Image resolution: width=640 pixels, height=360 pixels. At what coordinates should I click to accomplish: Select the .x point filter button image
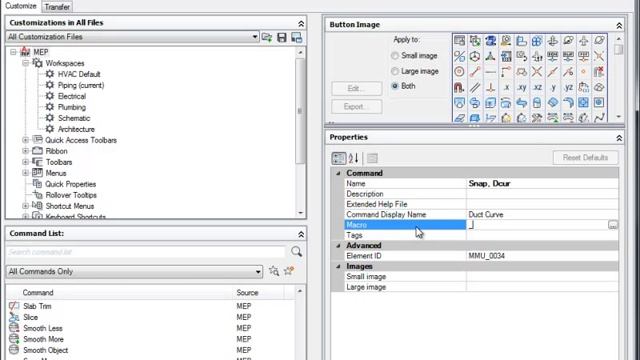(506, 87)
